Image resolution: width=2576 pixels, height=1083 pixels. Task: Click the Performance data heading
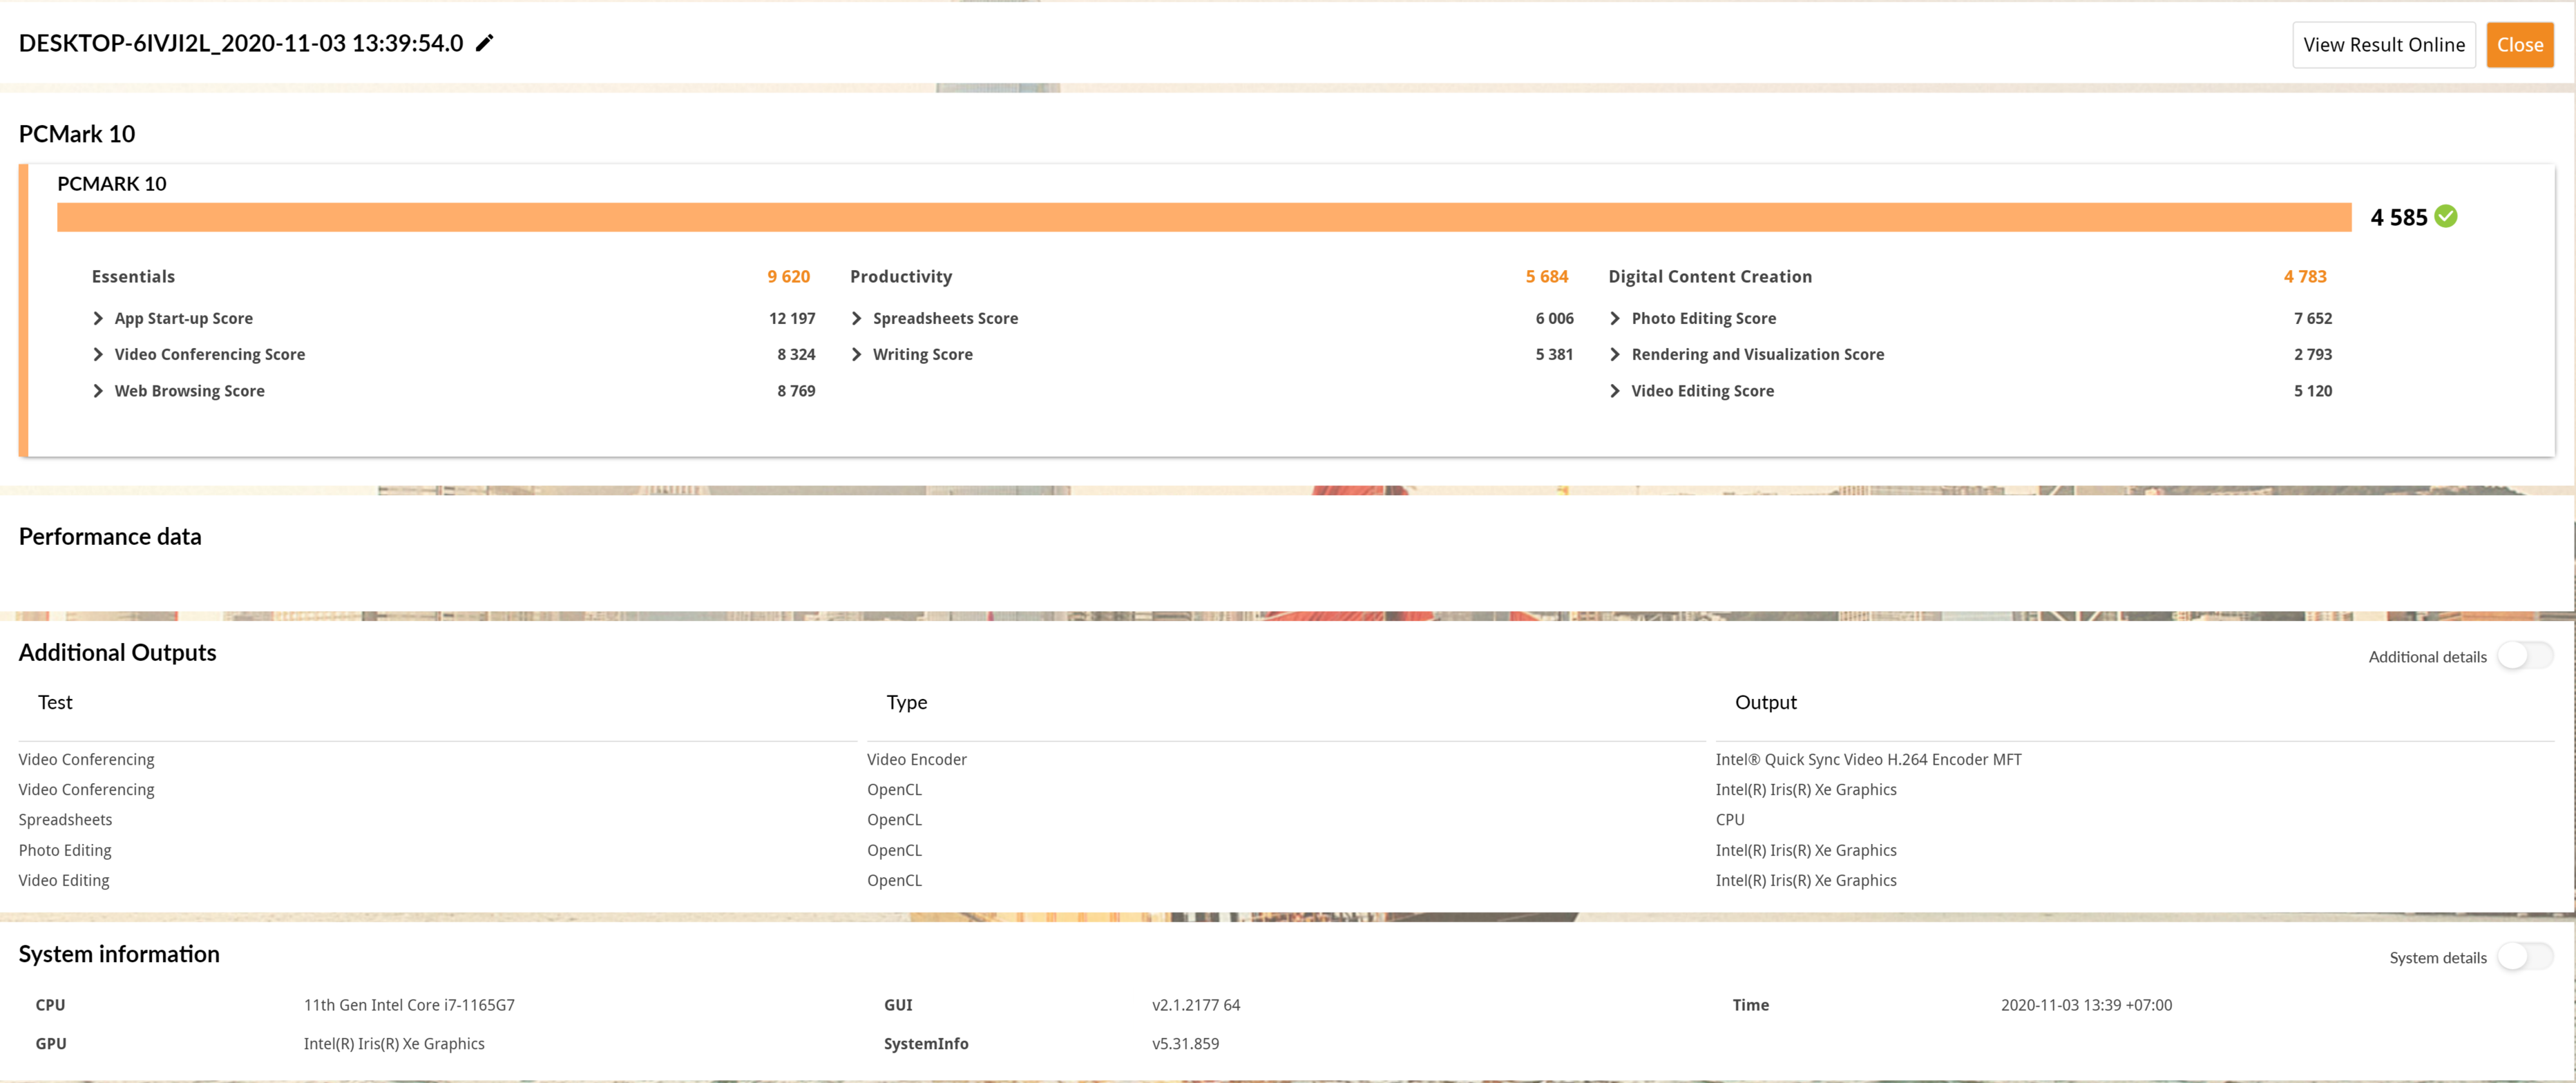pos(110,536)
